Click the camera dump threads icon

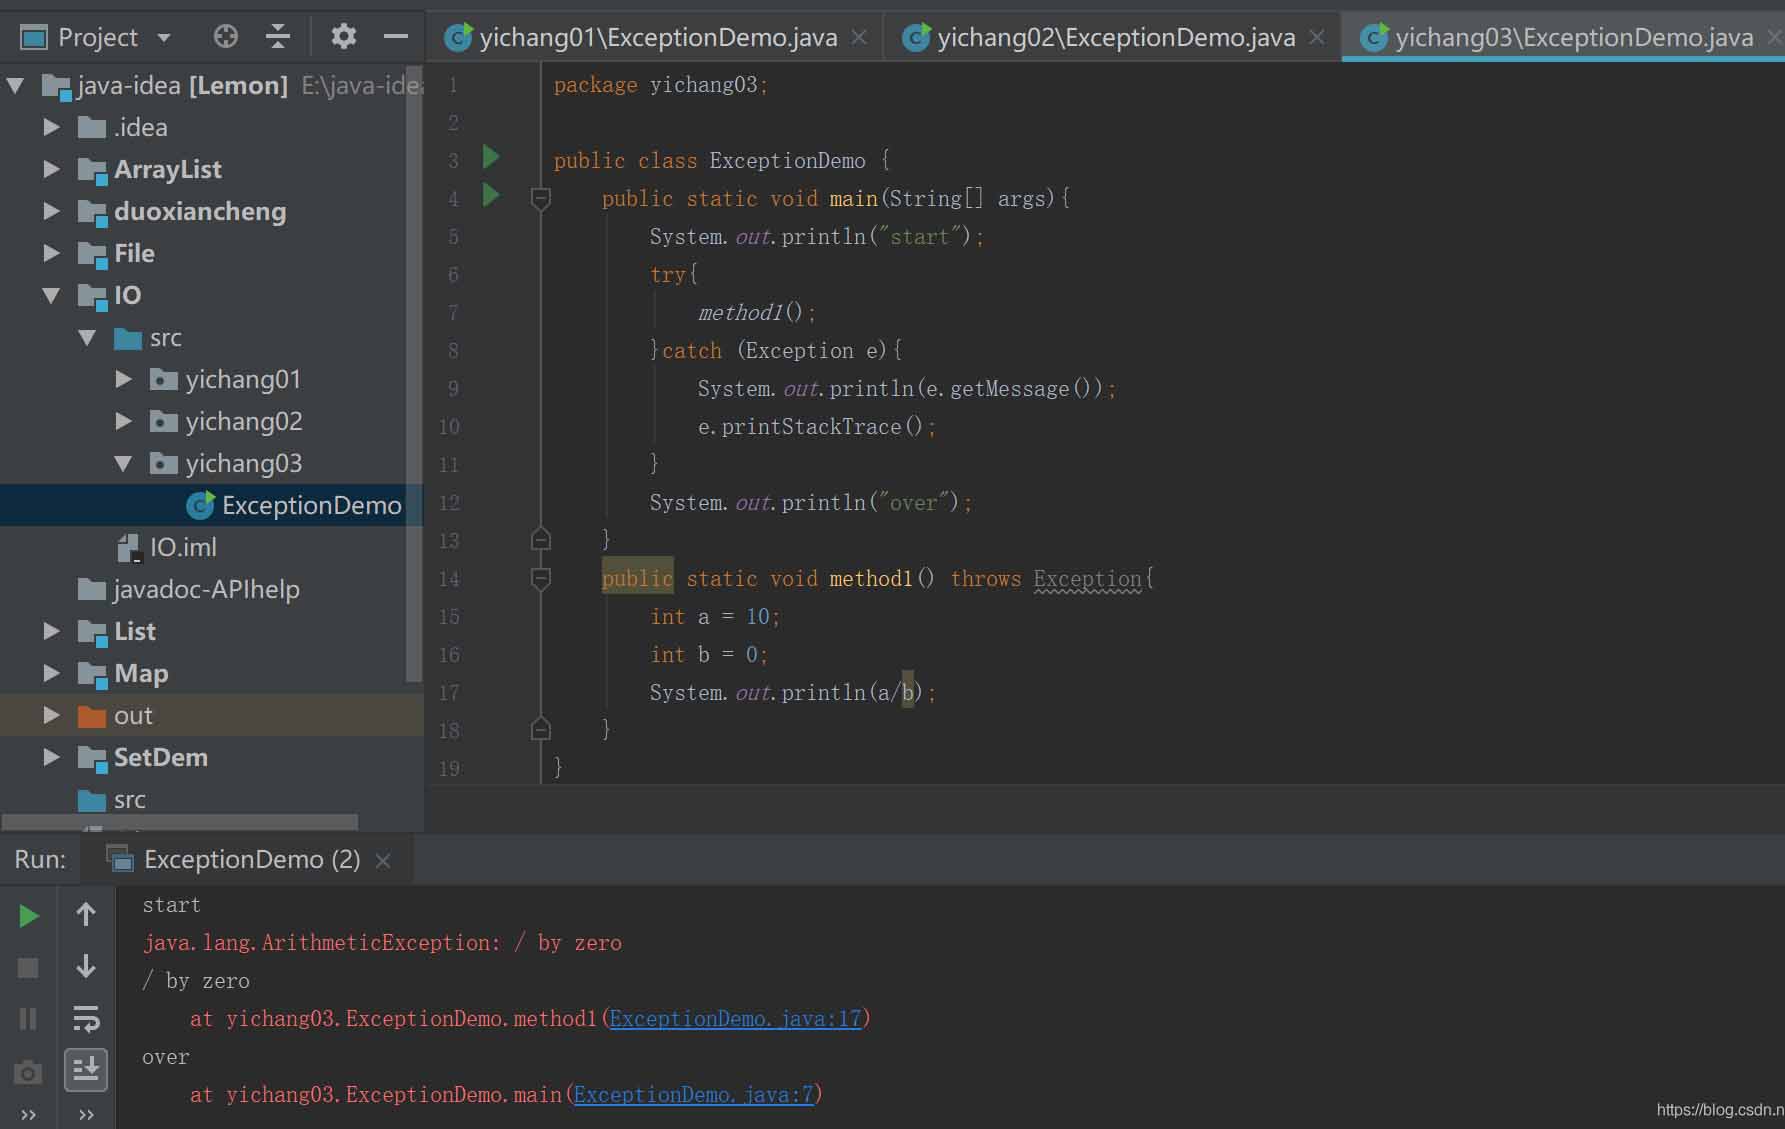[28, 1073]
